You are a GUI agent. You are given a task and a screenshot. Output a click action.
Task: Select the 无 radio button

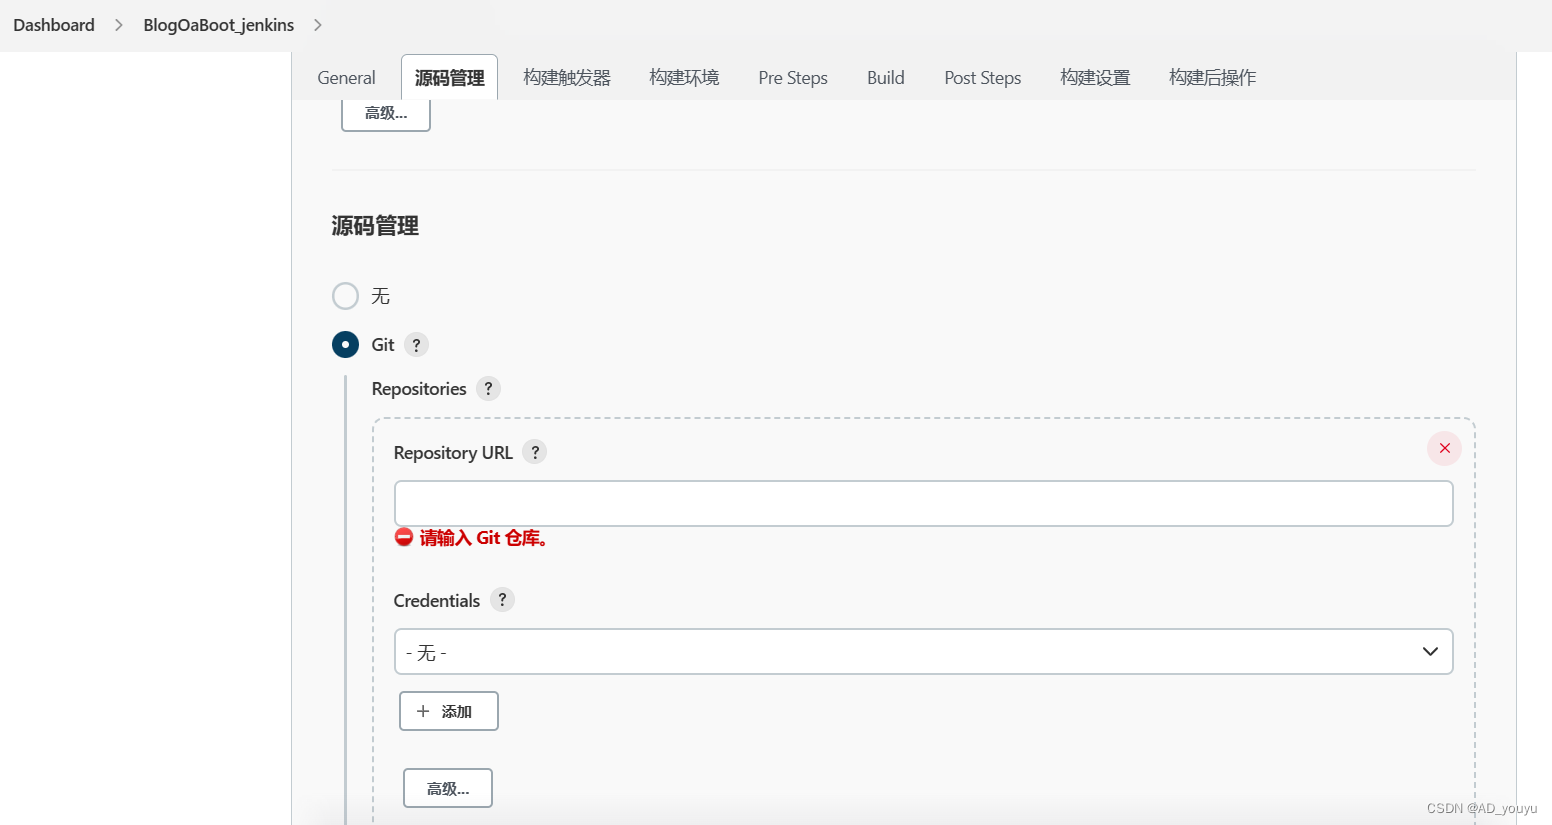coord(345,296)
